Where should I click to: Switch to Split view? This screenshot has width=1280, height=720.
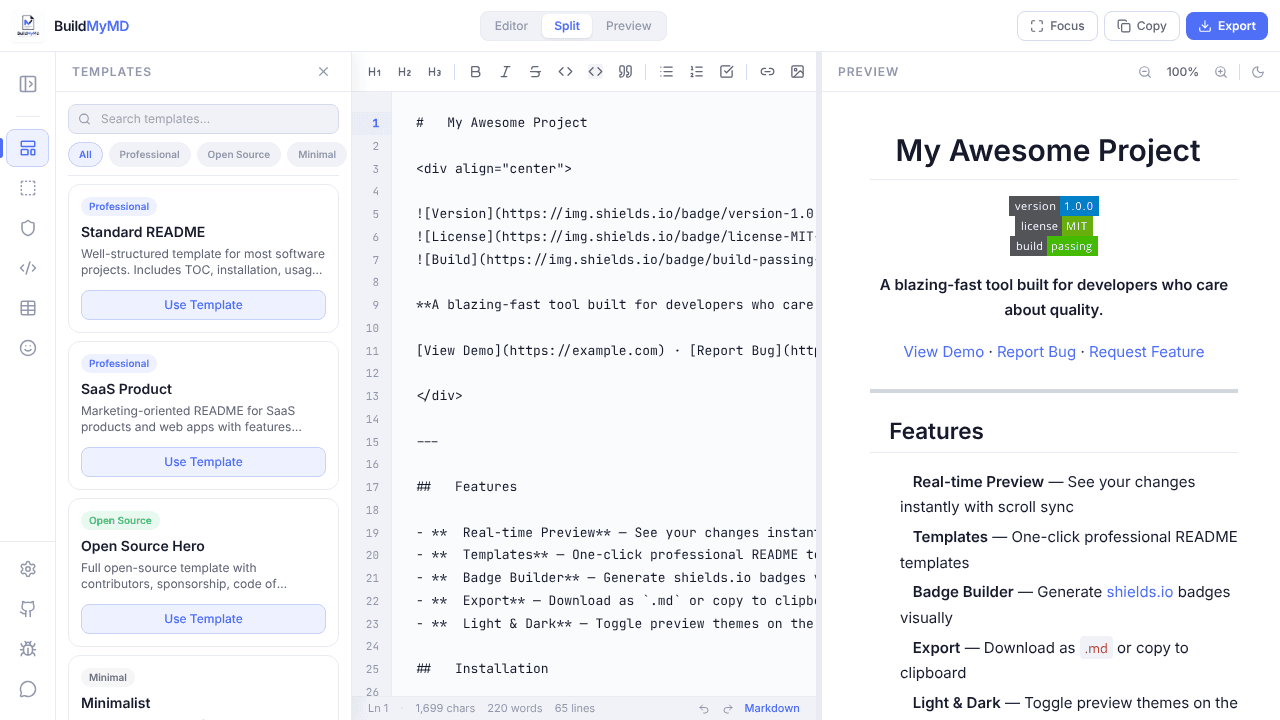567,26
